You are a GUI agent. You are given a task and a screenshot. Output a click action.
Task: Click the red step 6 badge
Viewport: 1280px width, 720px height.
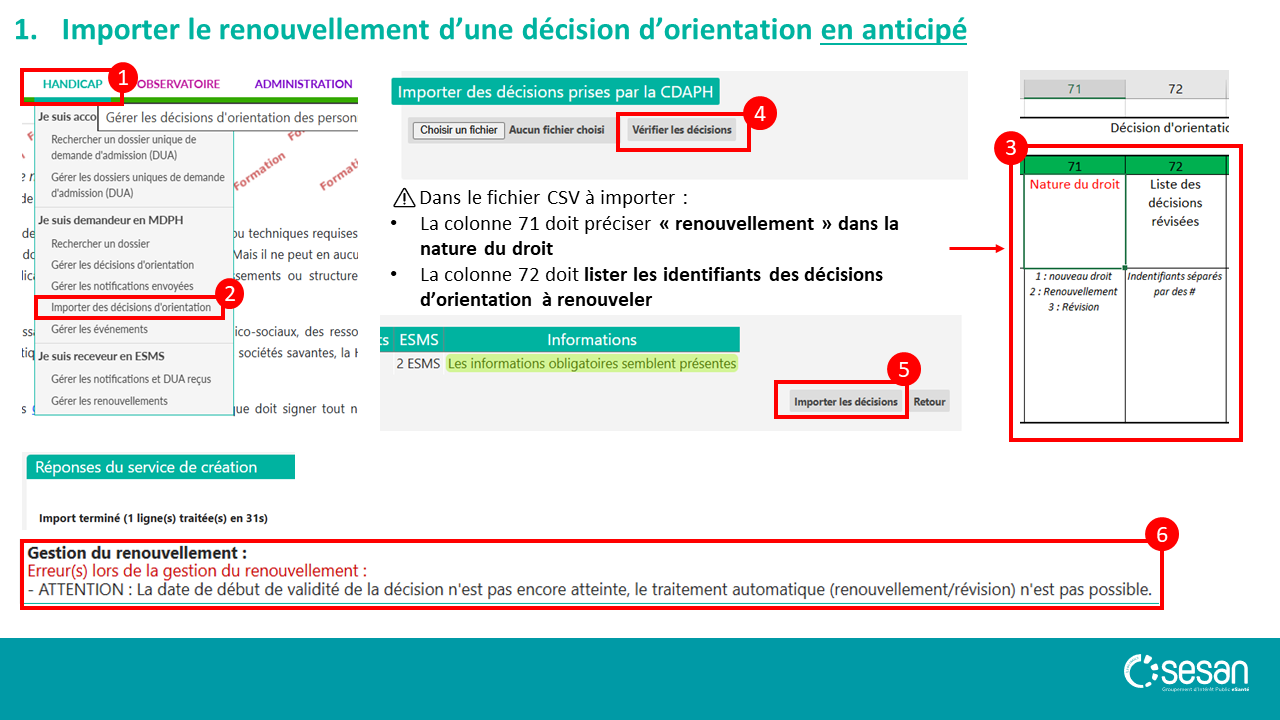pyautogui.click(x=1162, y=535)
